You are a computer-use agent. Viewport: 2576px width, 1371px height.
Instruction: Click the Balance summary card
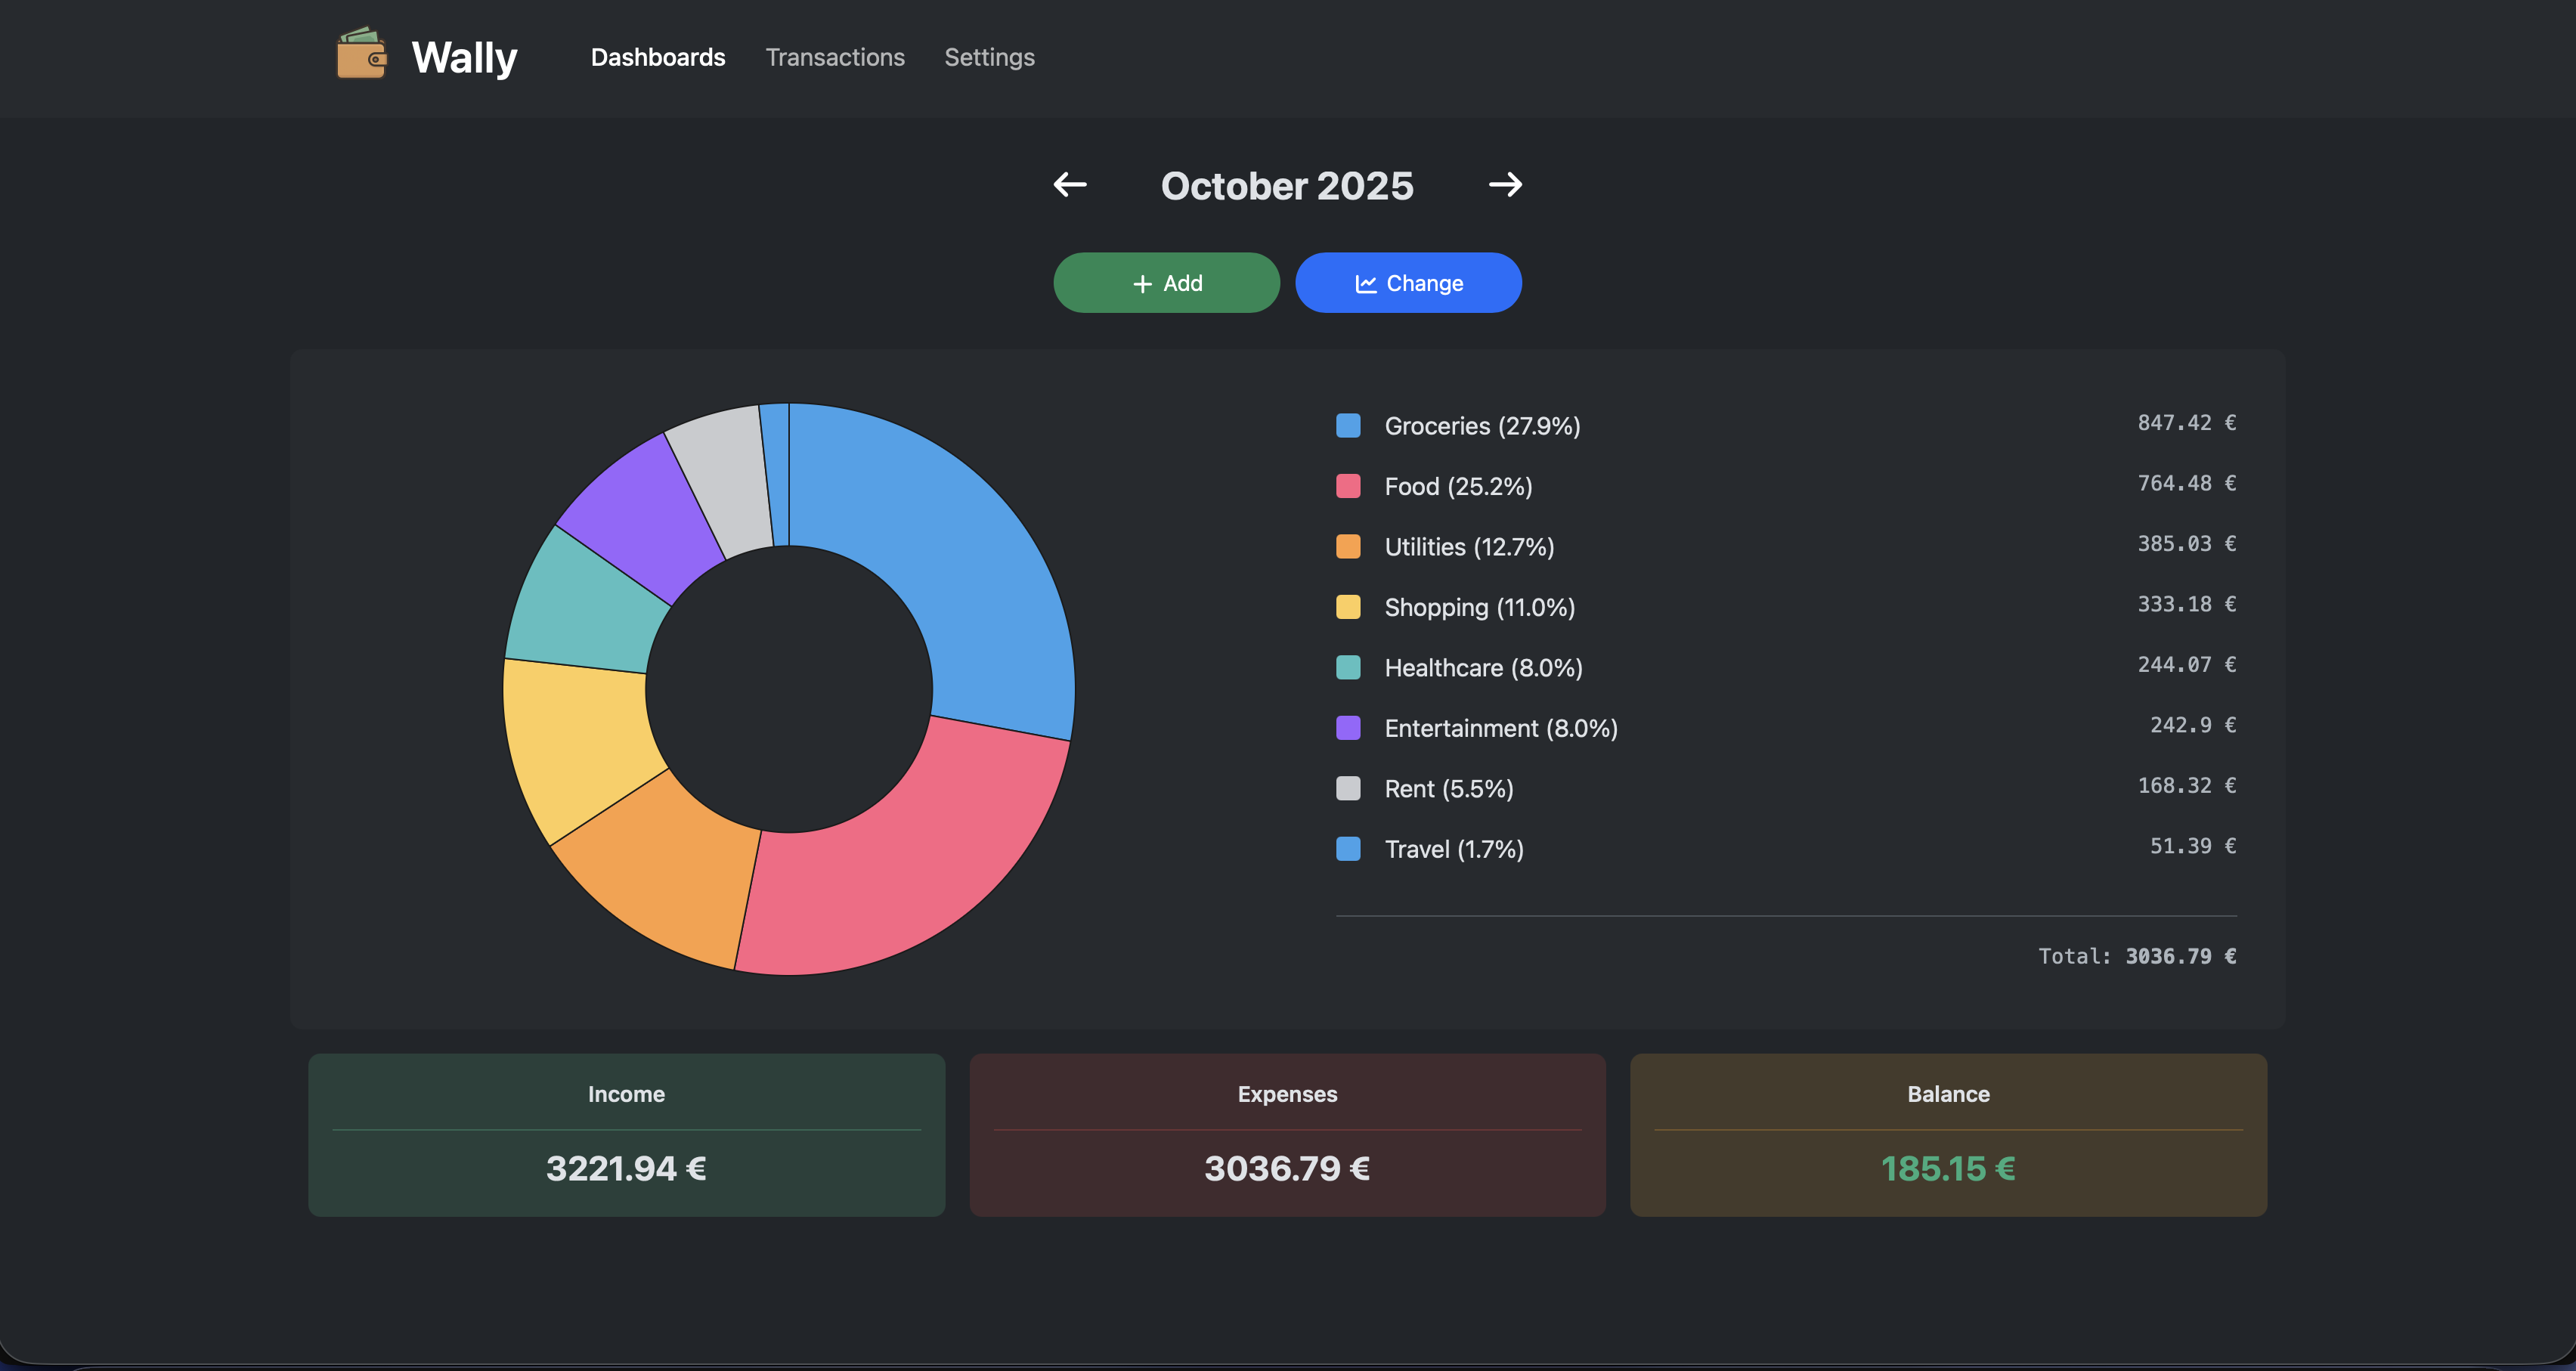point(1947,1135)
